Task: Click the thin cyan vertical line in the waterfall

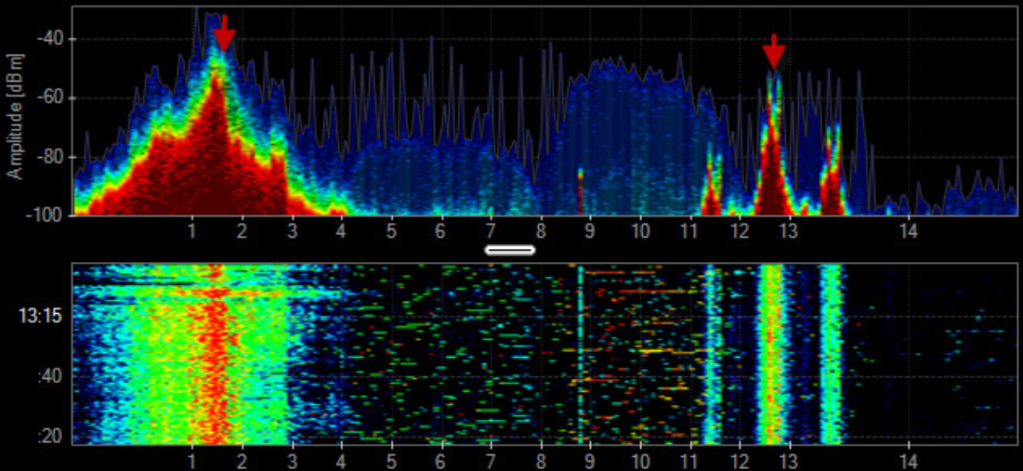Action: 580,350
